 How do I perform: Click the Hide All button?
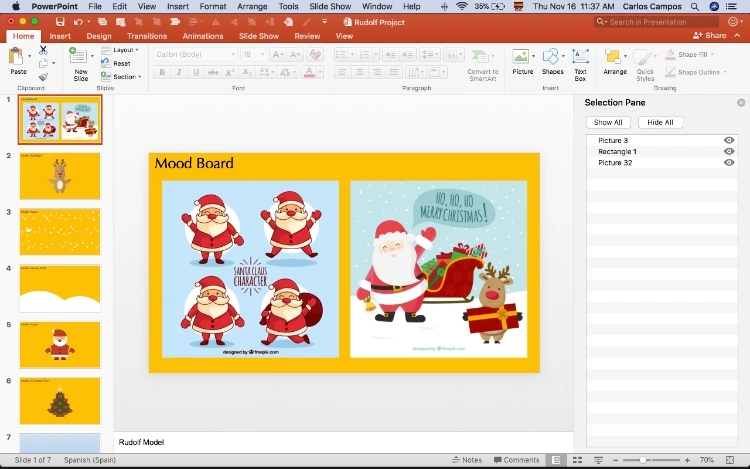pyautogui.click(x=660, y=122)
